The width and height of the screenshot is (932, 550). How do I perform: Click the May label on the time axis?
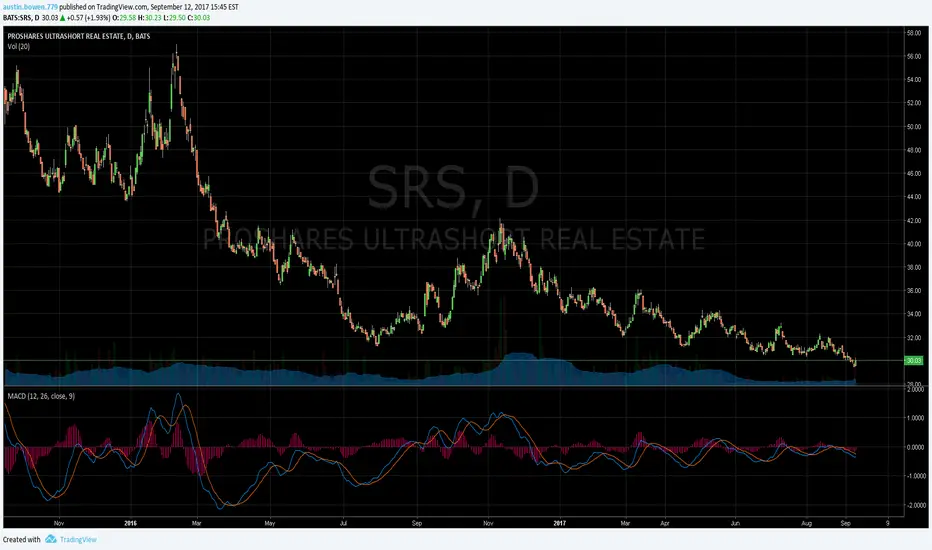tap(270, 523)
